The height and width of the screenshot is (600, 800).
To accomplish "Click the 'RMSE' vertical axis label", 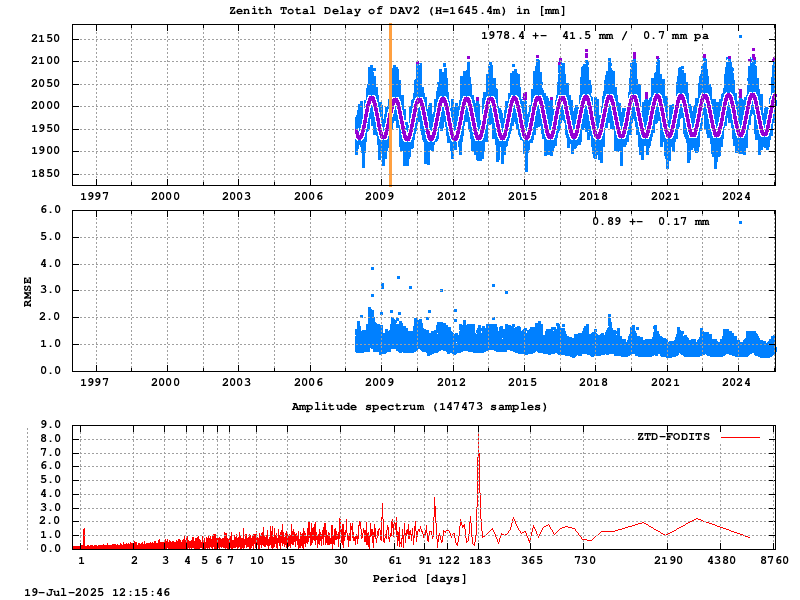I will pyautogui.click(x=28, y=292).
